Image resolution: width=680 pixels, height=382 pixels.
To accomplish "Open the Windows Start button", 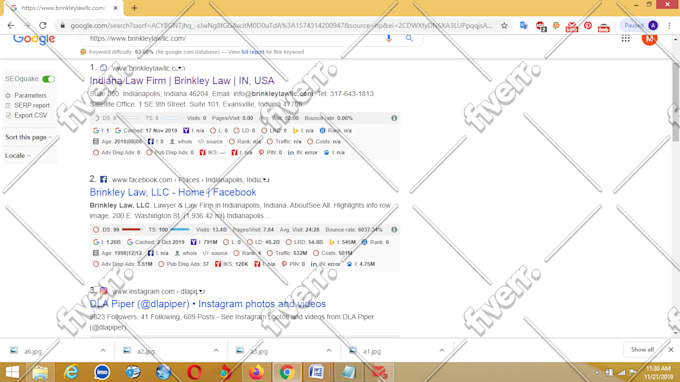I will (12, 372).
